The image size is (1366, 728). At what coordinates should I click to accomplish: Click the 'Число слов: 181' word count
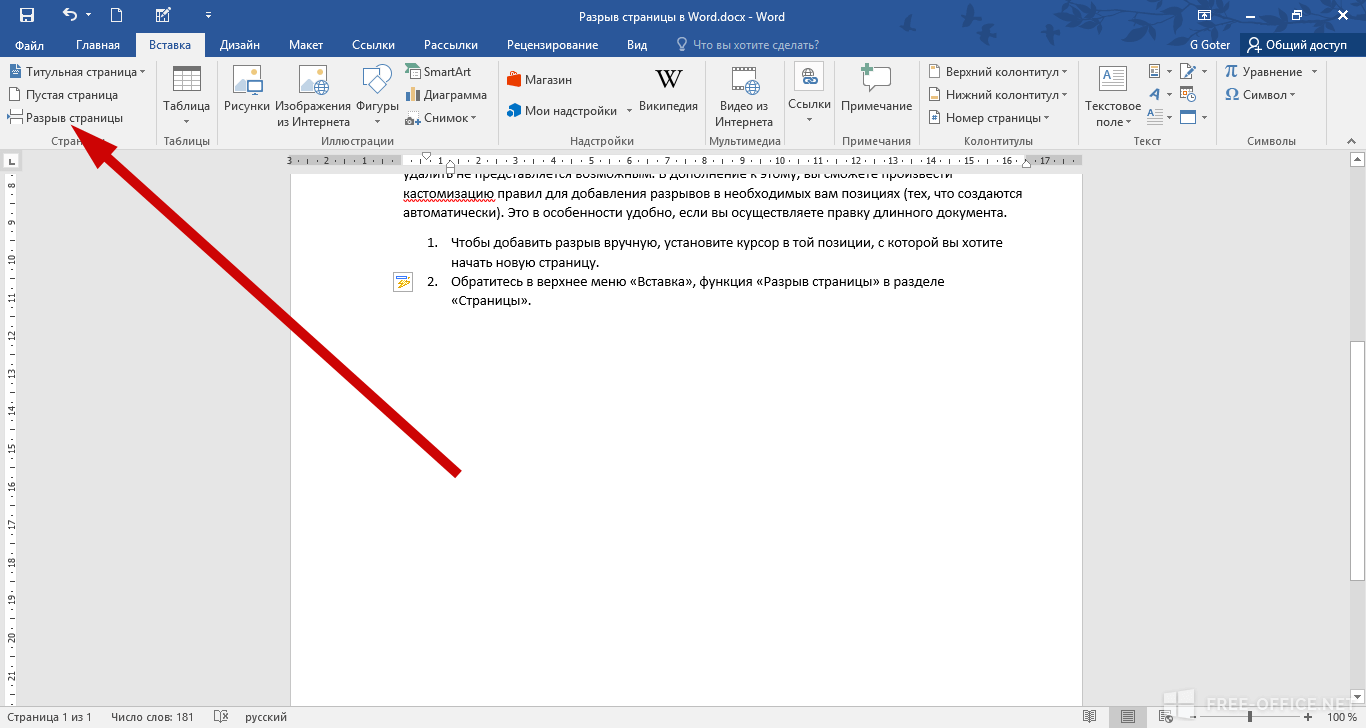(153, 717)
